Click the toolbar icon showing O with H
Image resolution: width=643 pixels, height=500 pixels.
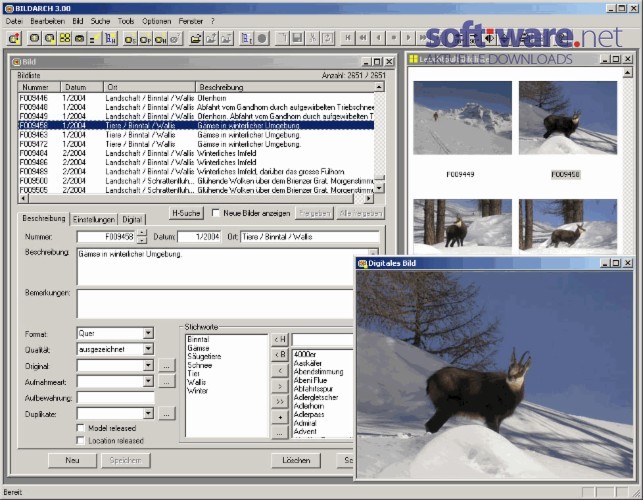[x=160, y=39]
